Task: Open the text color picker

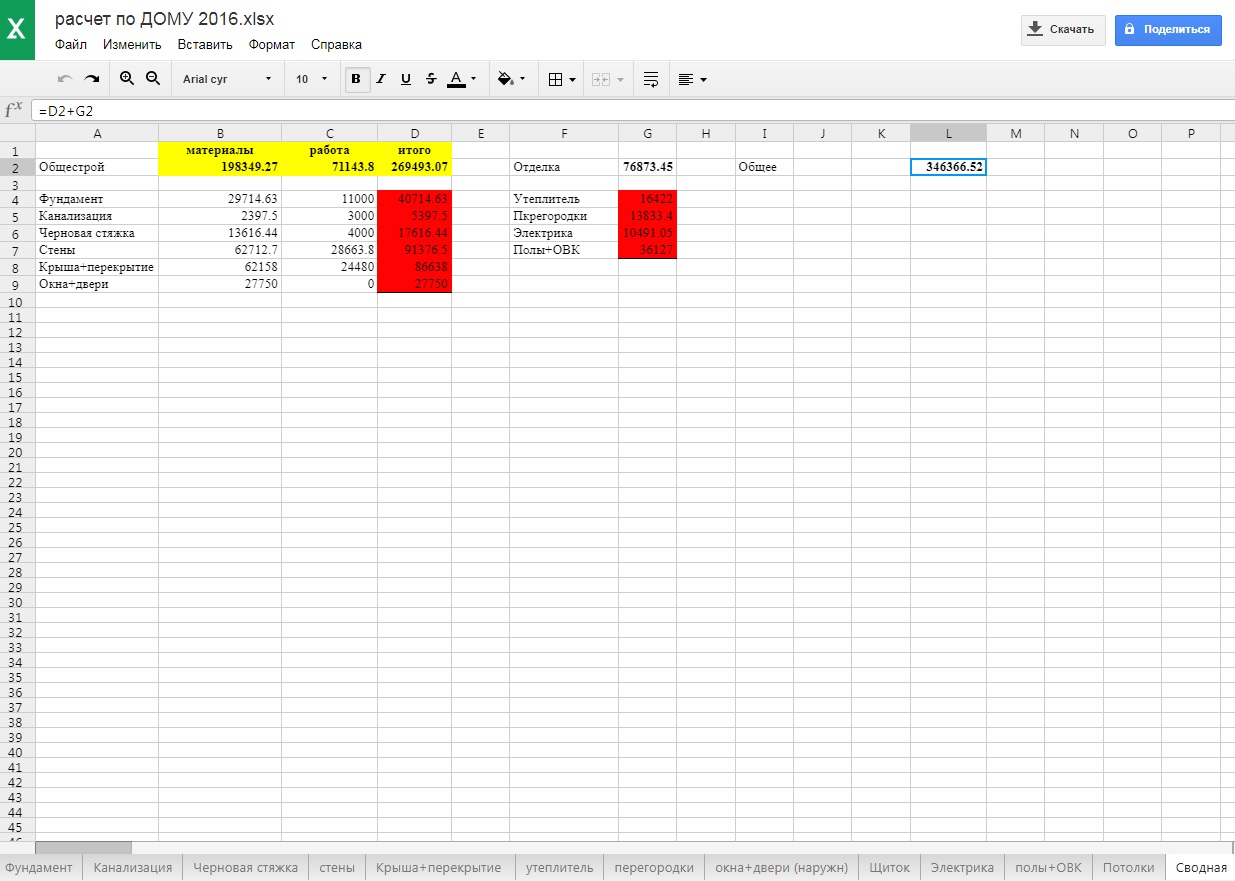Action: click(461, 79)
